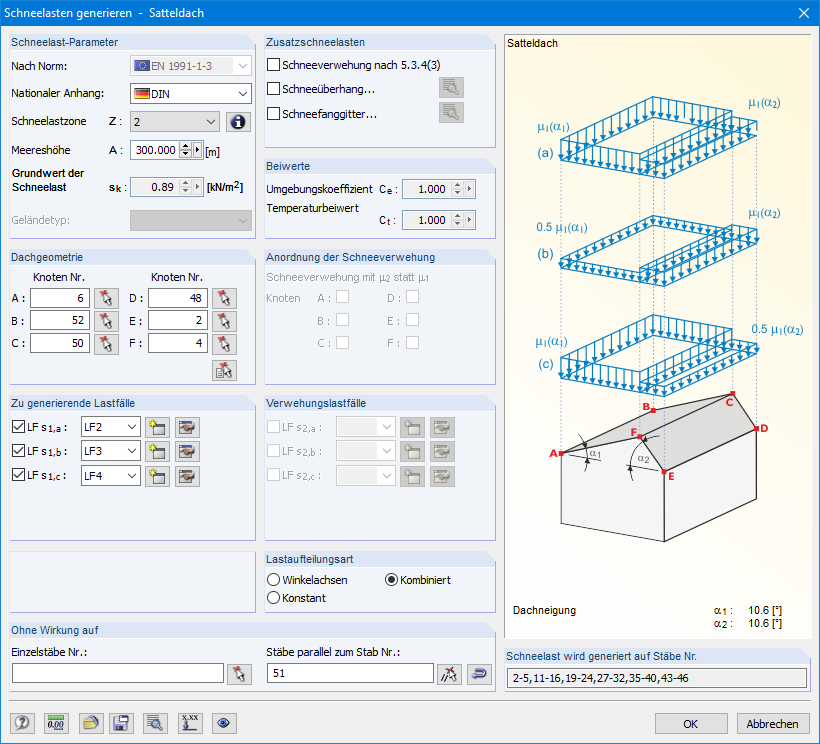
Task: Click the eye view icon
Action: (x=224, y=724)
